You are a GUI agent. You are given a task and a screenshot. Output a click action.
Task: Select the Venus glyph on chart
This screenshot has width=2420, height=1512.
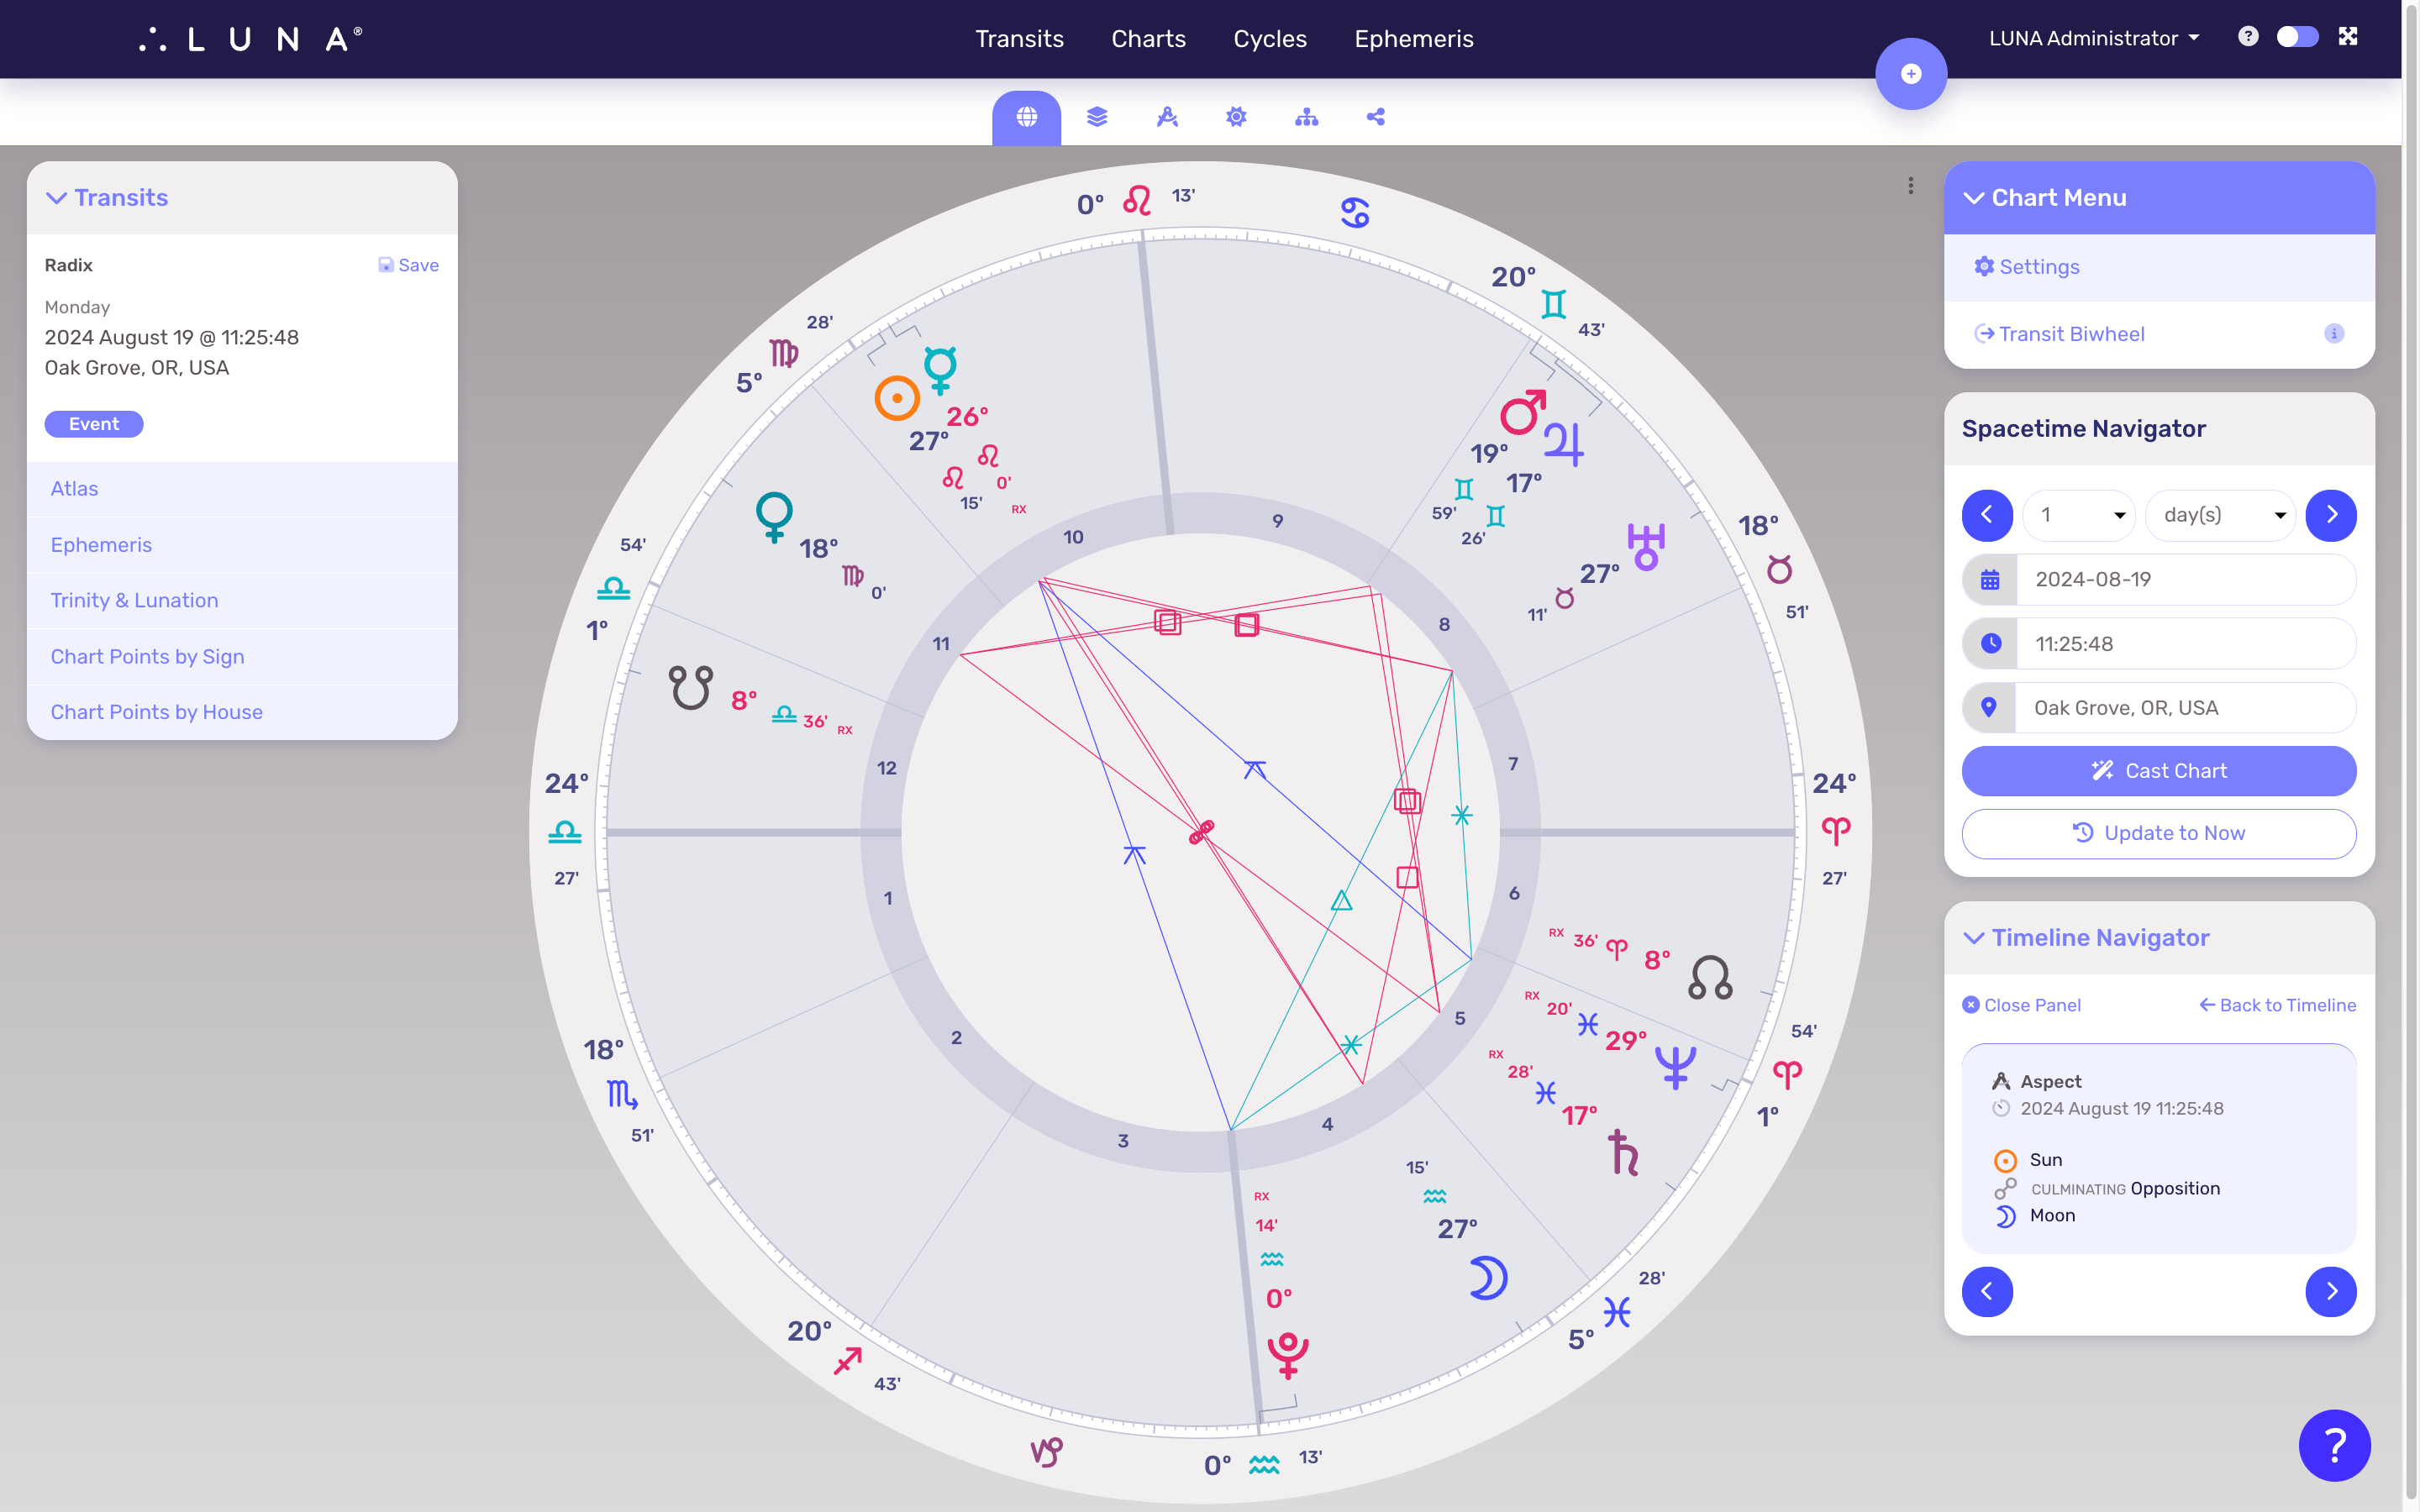(774, 516)
